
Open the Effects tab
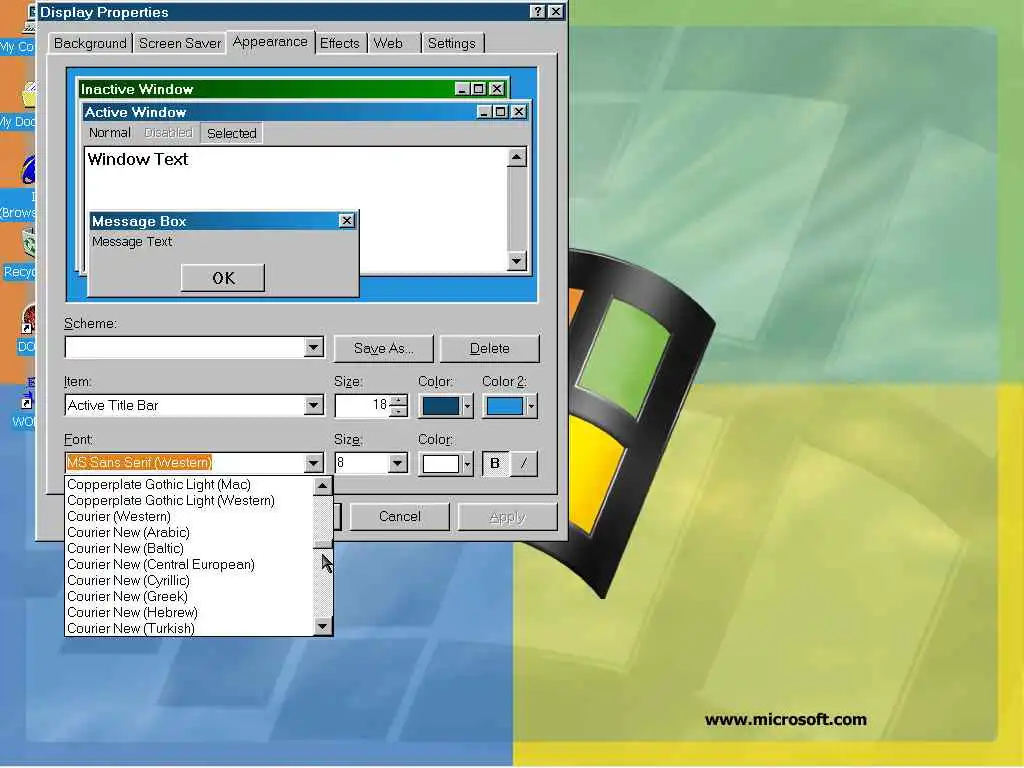pos(340,43)
